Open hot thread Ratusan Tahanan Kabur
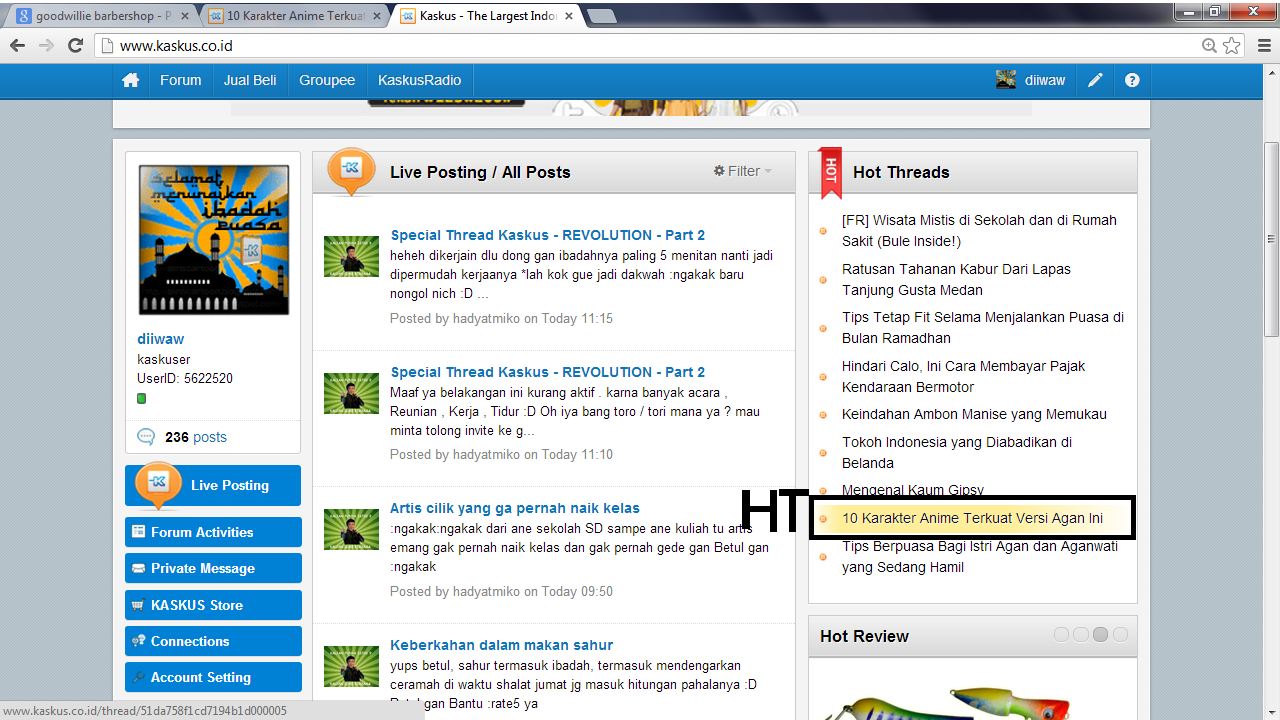This screenshot has width=1280, height=720. pyautogui.click(x=956, y=279)
